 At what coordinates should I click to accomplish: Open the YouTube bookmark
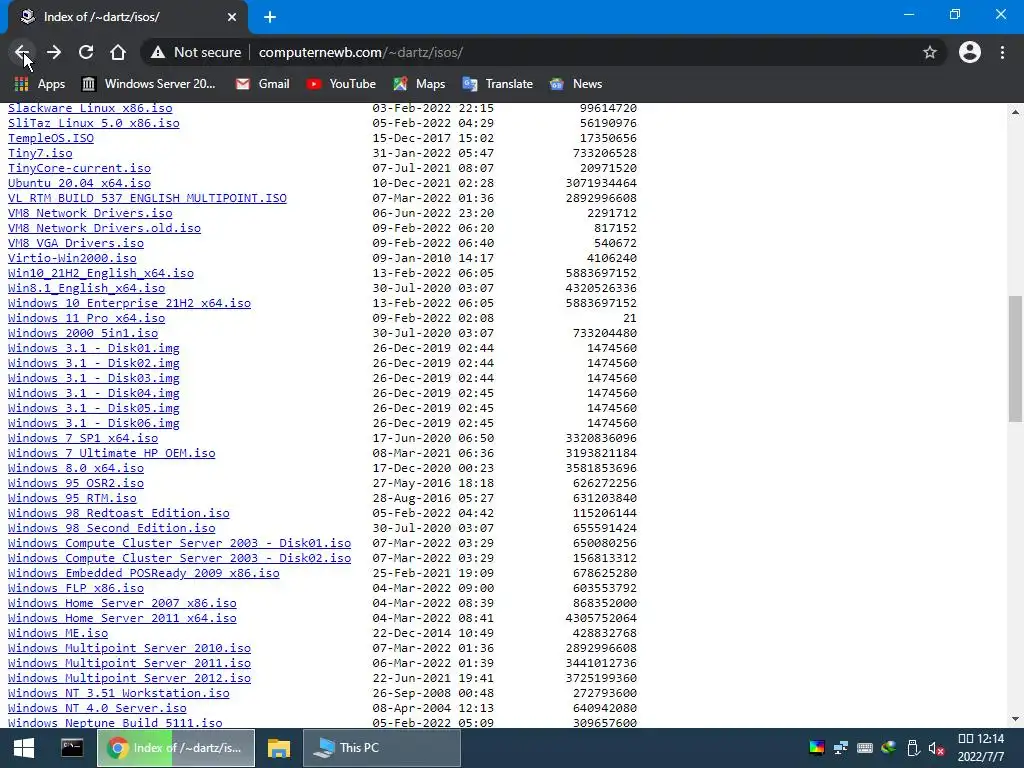pyautogui.click(x=342, y=84)
